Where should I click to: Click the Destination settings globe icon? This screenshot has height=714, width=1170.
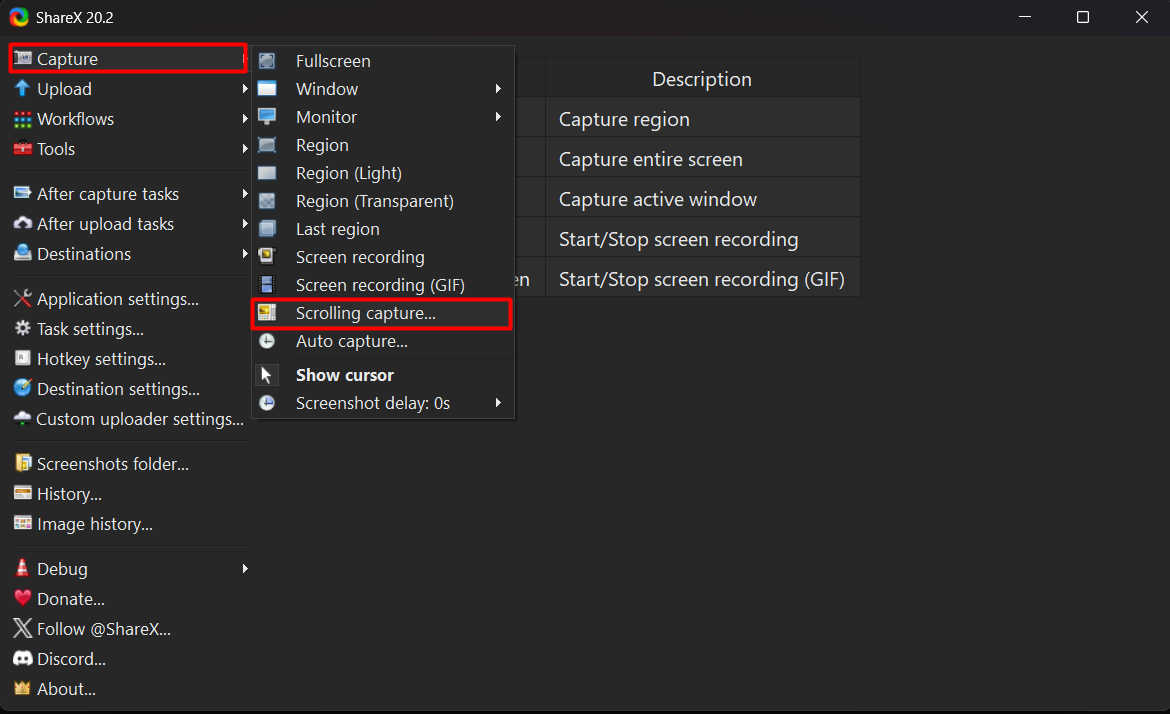pos(22,388)
